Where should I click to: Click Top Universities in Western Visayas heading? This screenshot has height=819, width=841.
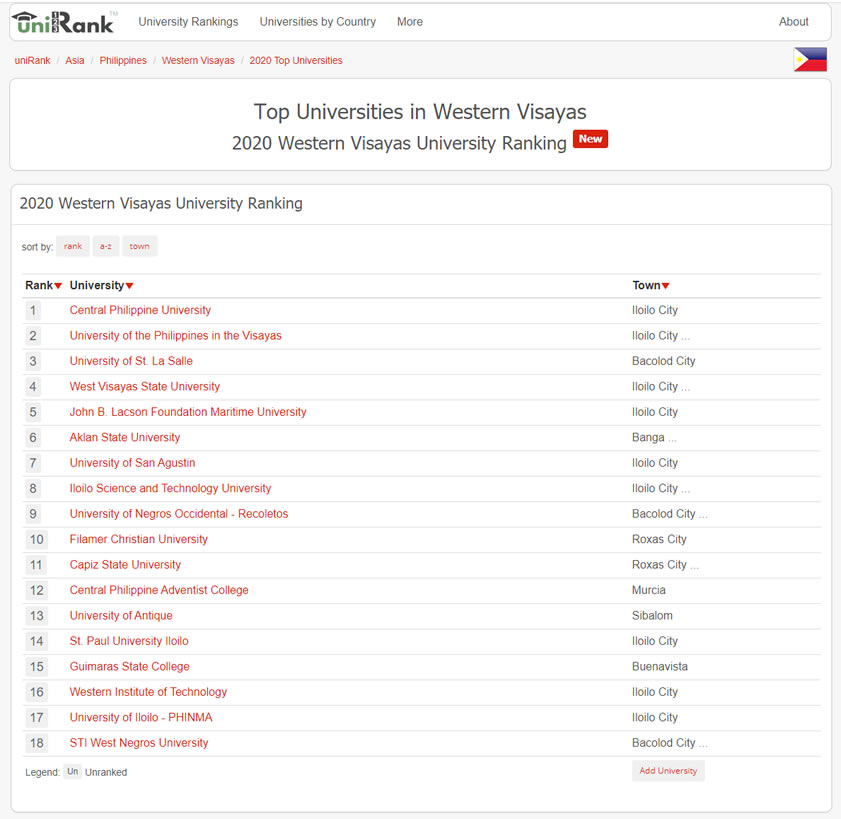tap(420, 112)
